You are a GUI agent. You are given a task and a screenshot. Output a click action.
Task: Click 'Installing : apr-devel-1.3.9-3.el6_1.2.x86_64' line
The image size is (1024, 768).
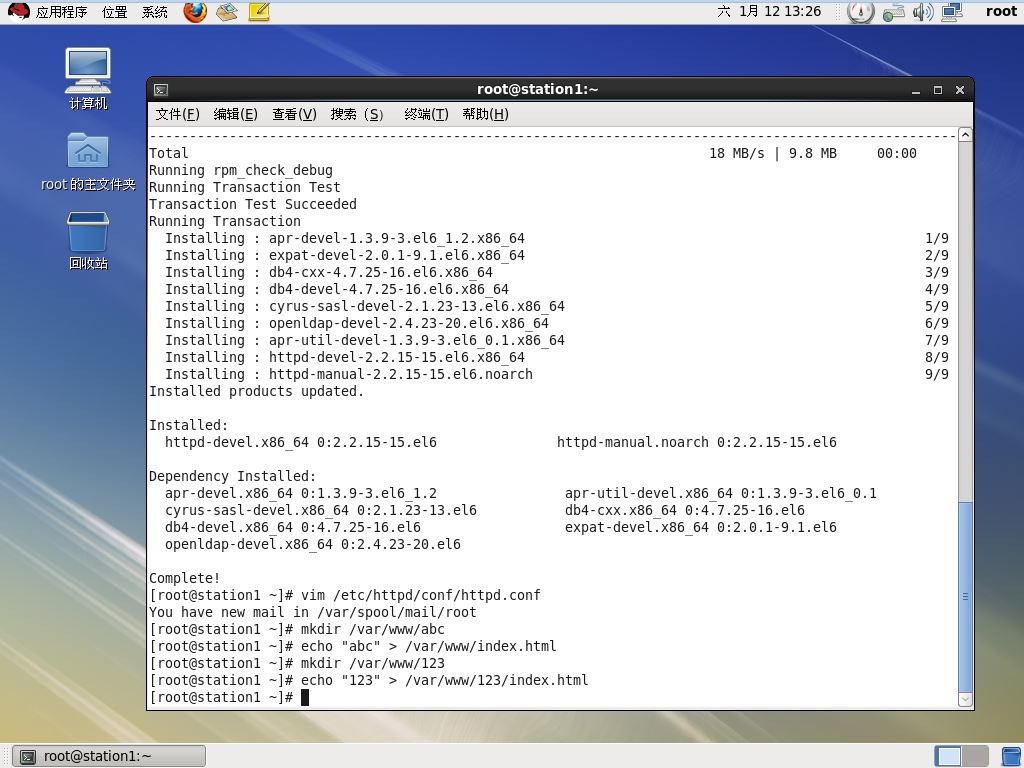click(345, 238)
